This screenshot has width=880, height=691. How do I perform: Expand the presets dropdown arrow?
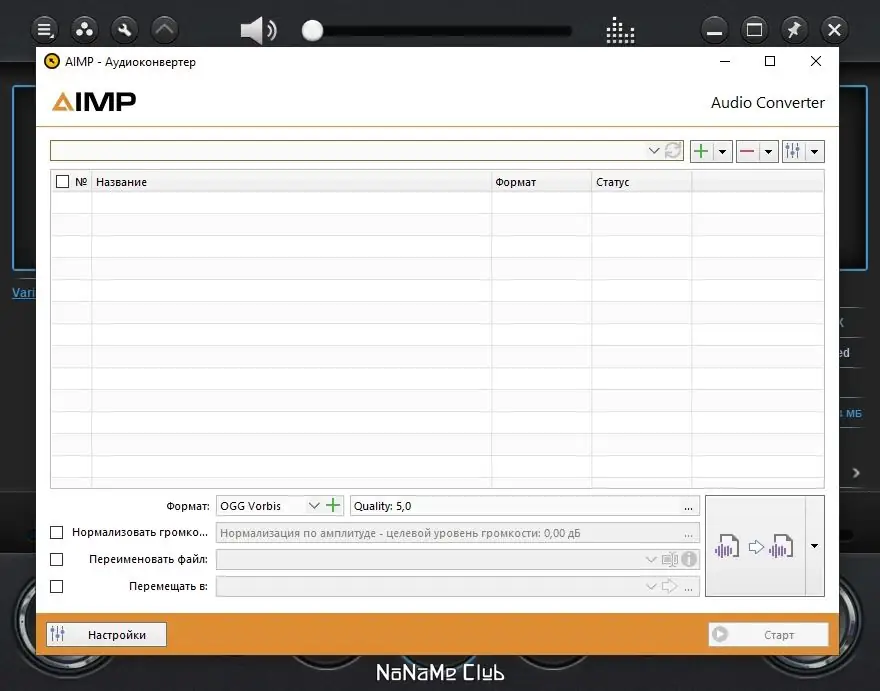click(x=814, y=151)
